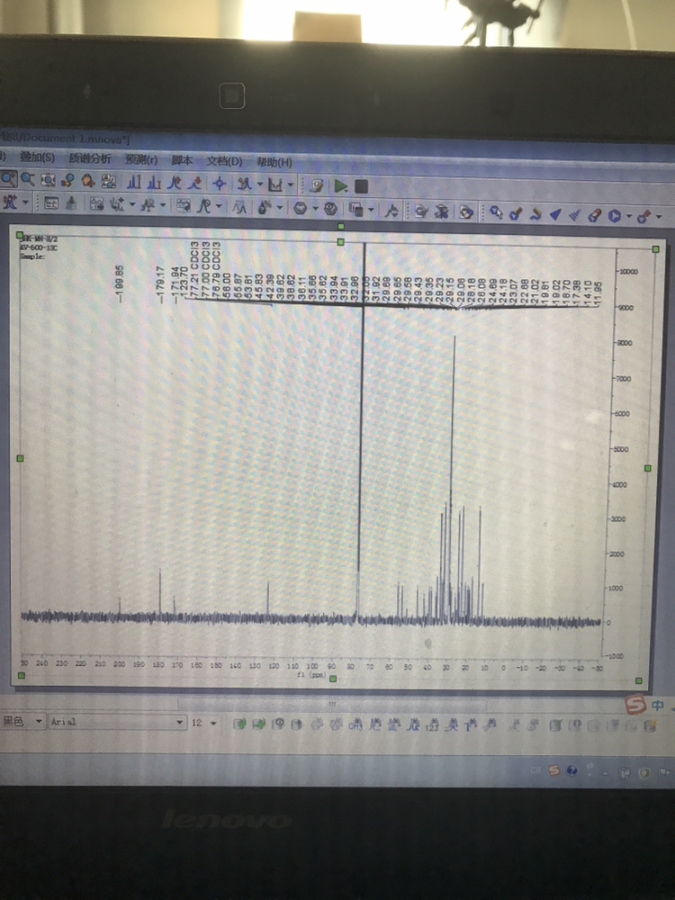Click first green icon in bottom toolbar

pyautogui.click(x=240, y=724)
